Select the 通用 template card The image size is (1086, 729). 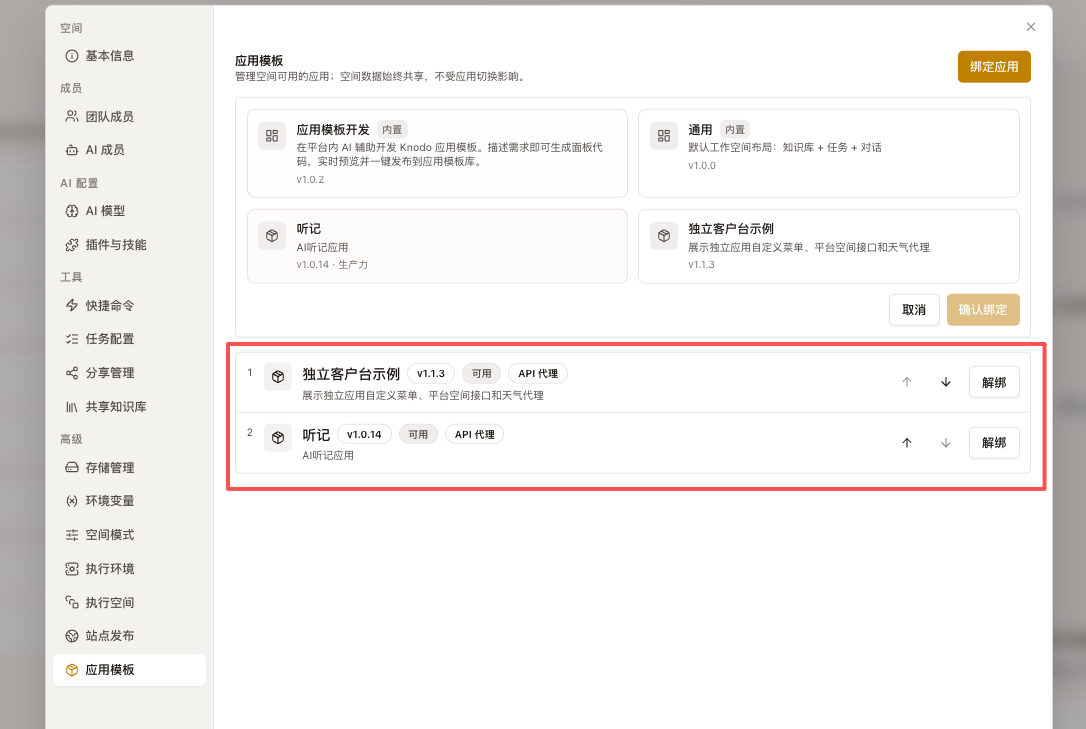click(828, 153)
